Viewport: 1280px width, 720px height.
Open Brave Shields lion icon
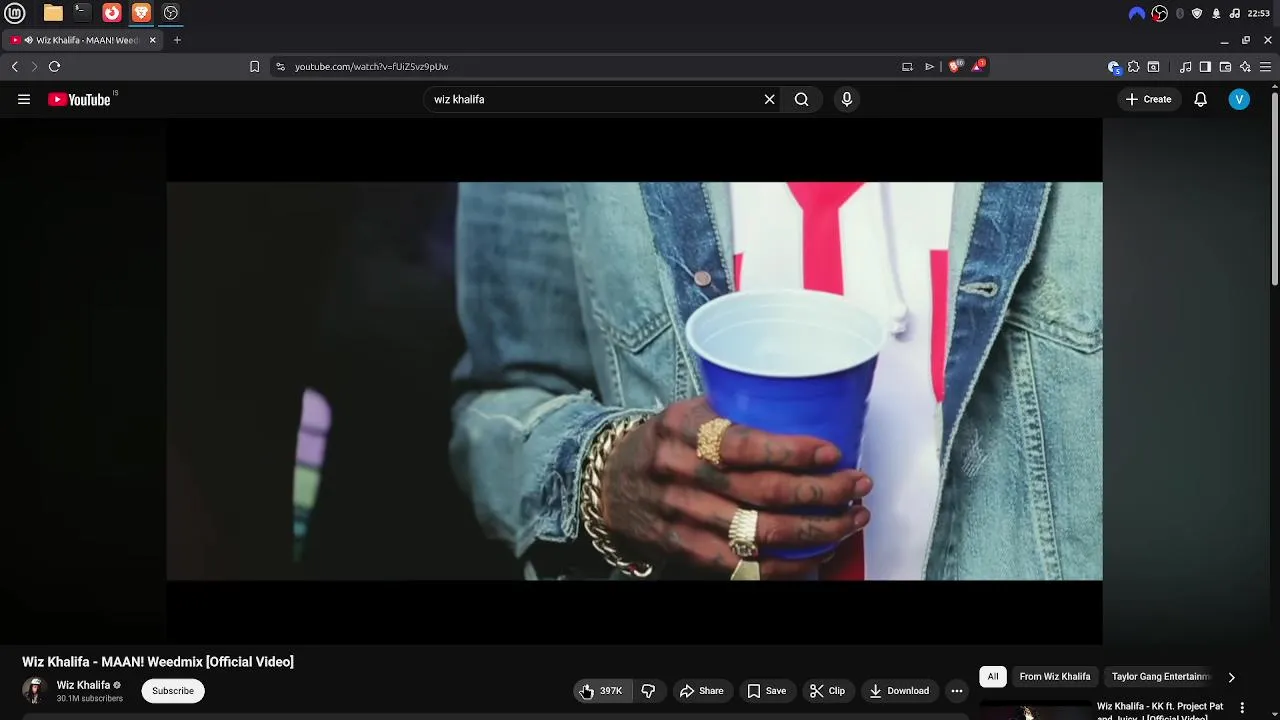955,66
